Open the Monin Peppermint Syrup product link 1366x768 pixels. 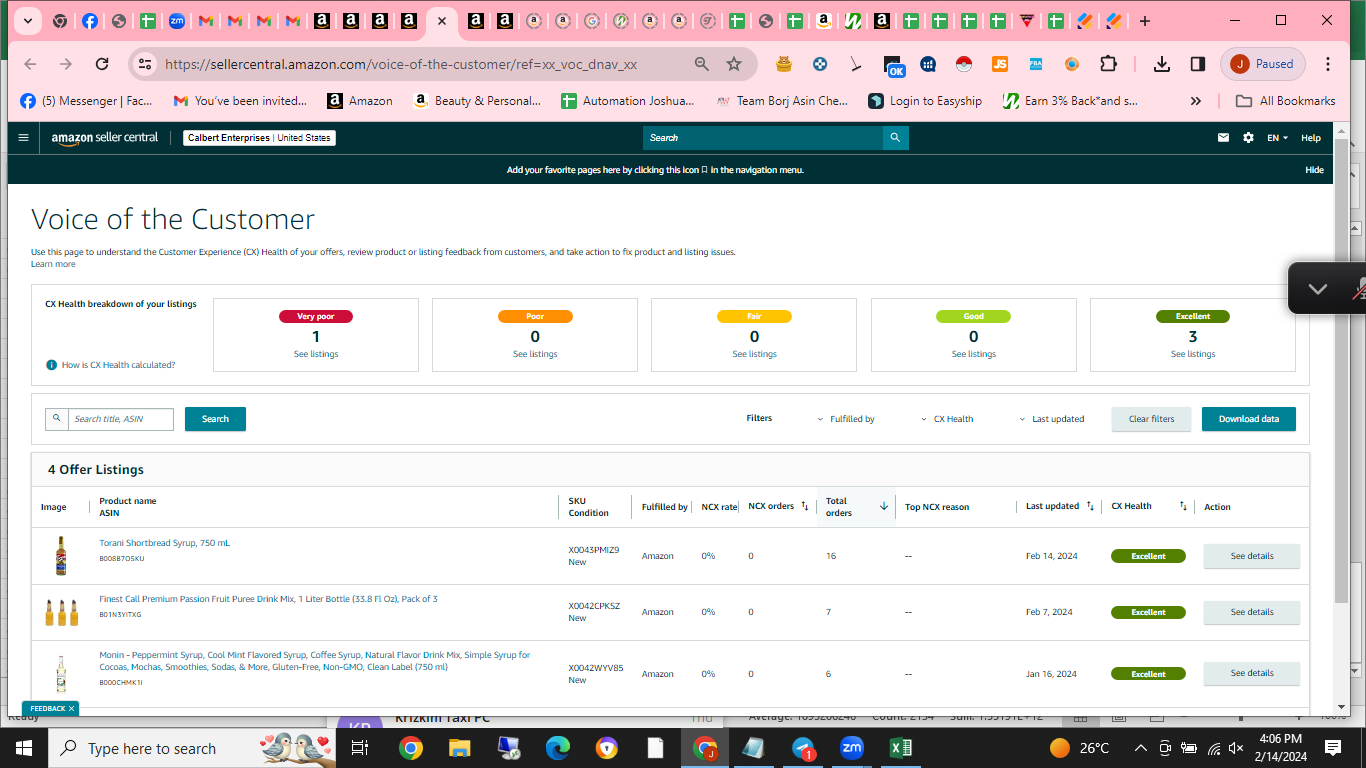pos(315,661)
